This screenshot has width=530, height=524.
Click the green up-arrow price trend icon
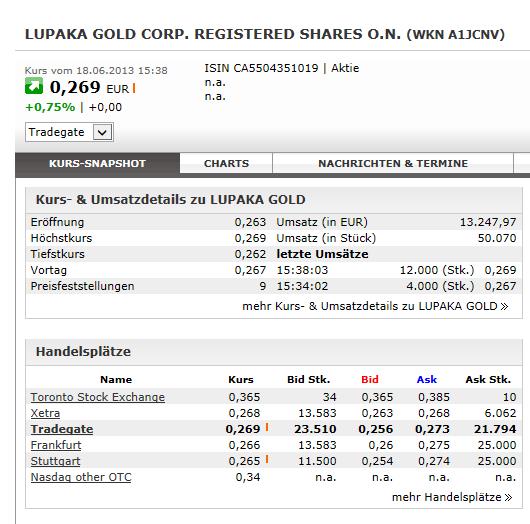pyautogui.click(x=34, y=86)
